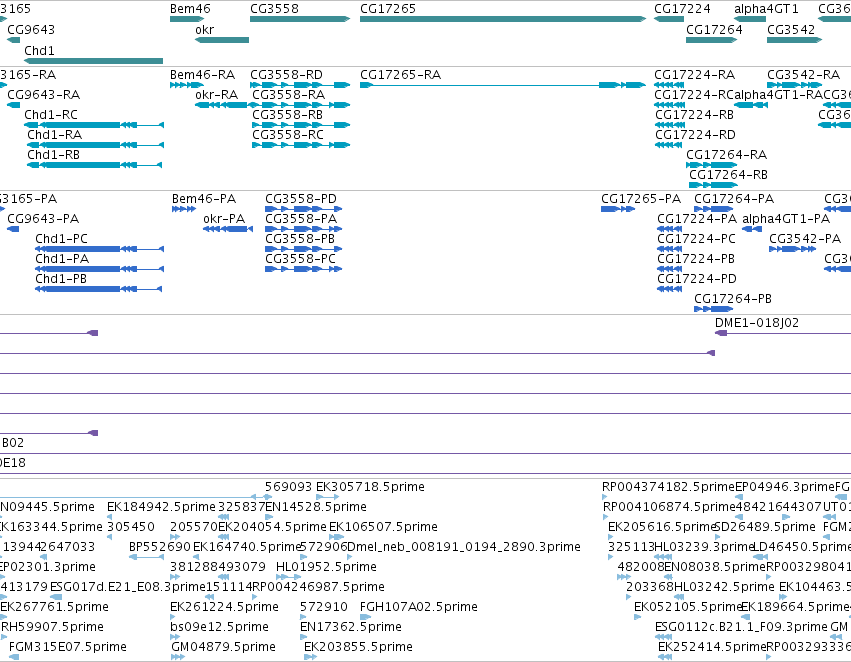Viewport: 851px width, 662px height.
Task: Open protein CG3558-PD label
Action: click(301, 199)
